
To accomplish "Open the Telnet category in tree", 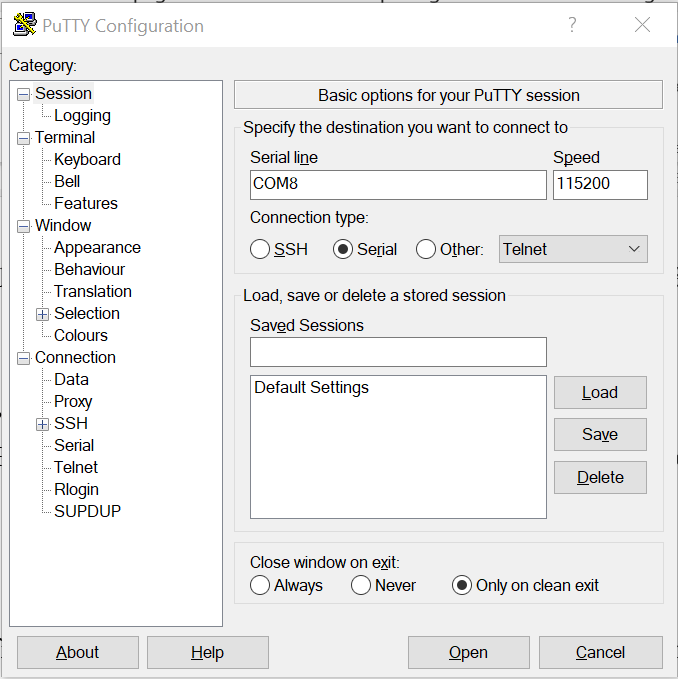I will 76,468.
